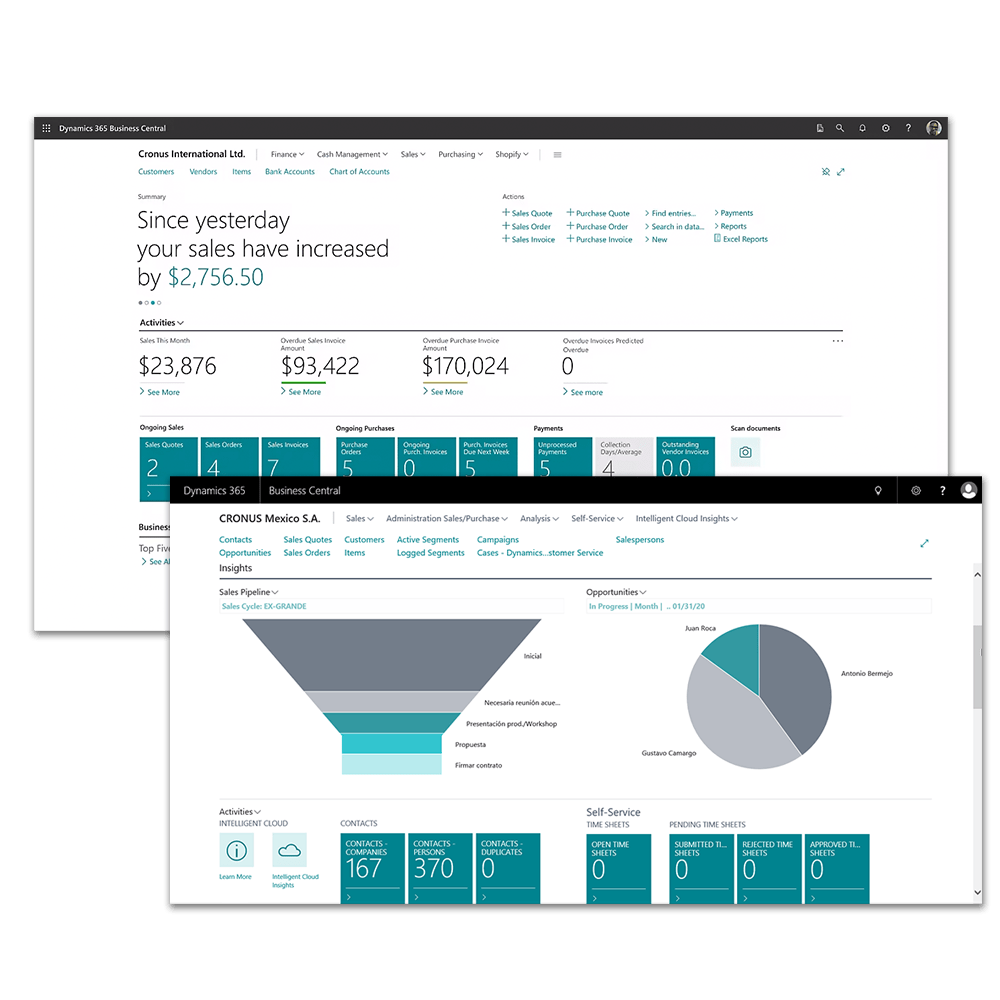Click the Excel Reports action
Image resolution: width=1000 pixels, height=1000 pixels.
pyautogui.click(x=740, y=239)
